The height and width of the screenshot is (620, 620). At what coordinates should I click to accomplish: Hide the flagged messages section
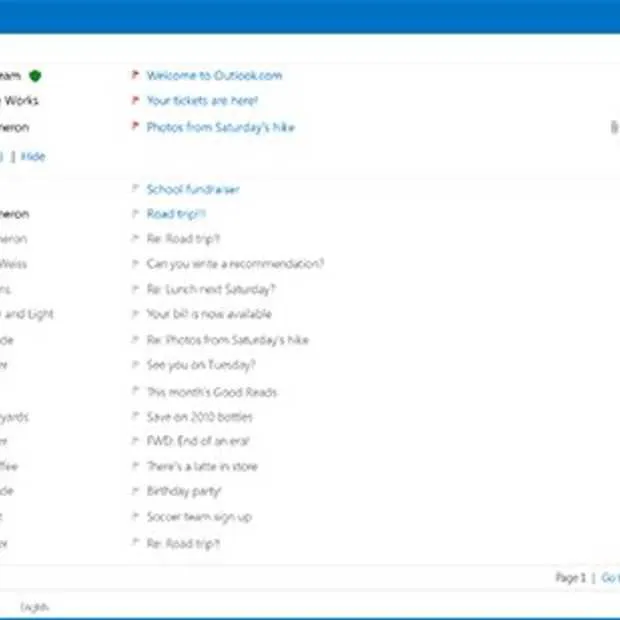click(33, 156)
